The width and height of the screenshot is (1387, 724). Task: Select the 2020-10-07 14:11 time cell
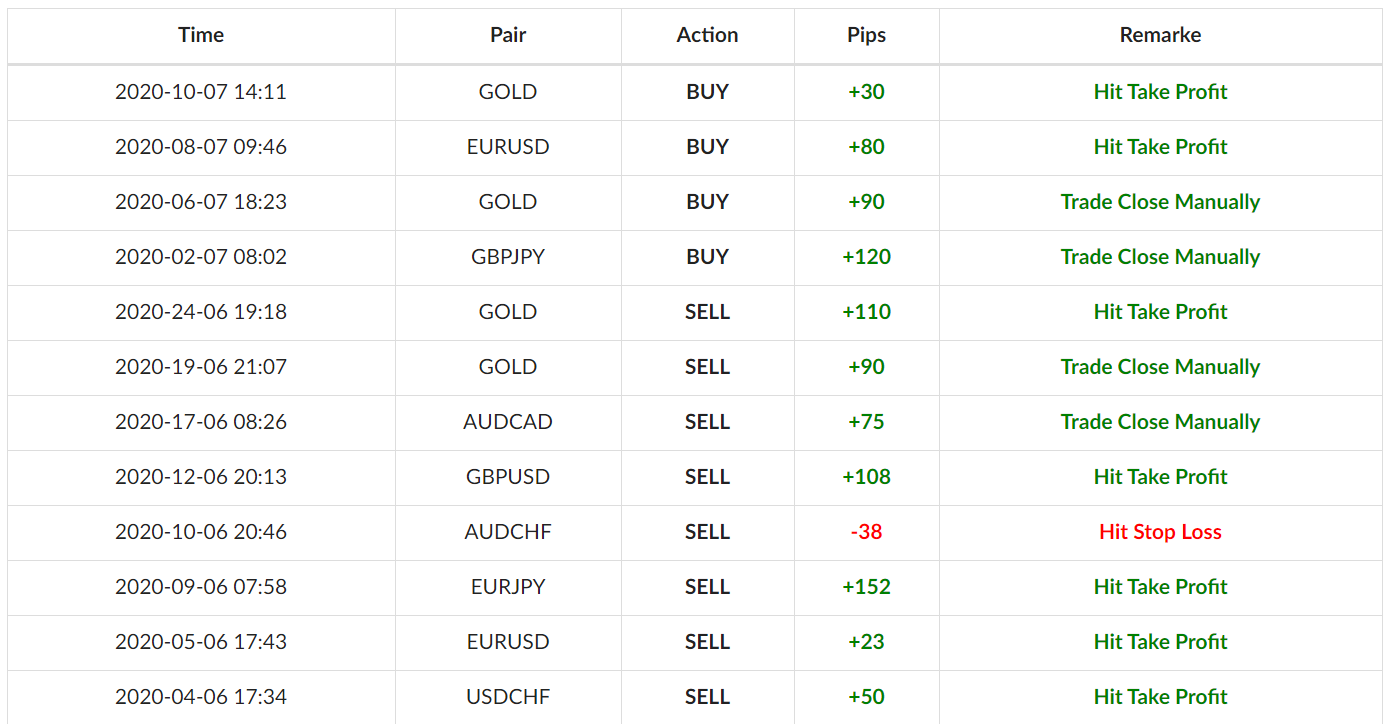(x=201, y=92)
